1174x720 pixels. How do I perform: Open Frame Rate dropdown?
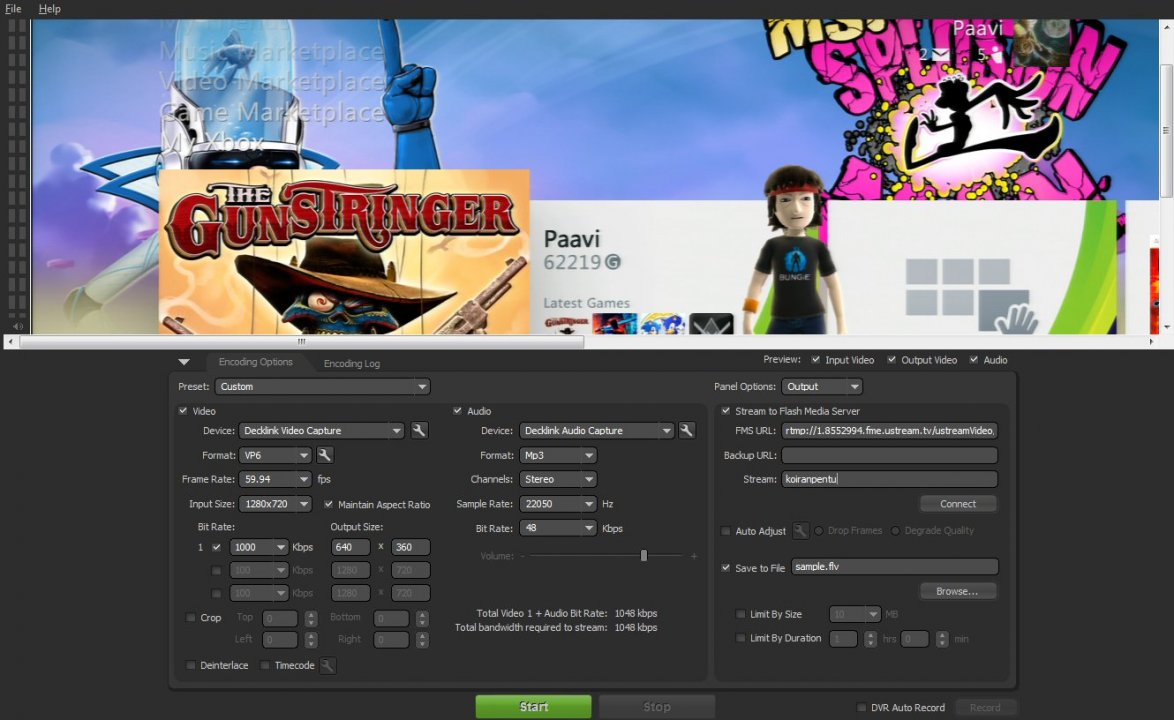point(275,479)
